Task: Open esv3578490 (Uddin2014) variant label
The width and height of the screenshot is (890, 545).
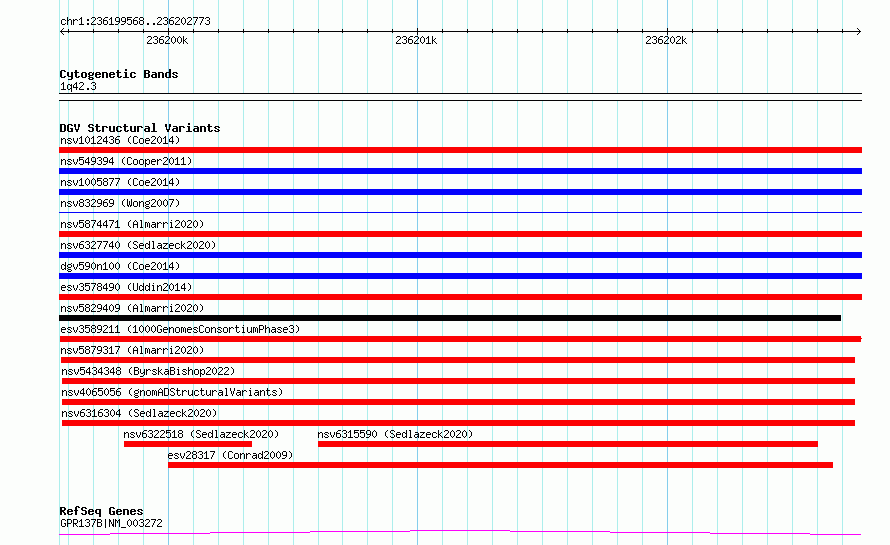Action: click(x=126, y=287)
